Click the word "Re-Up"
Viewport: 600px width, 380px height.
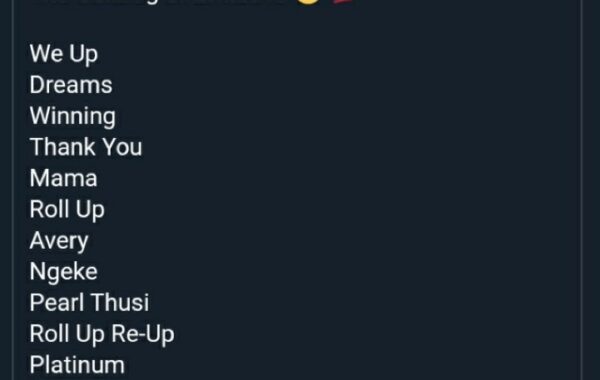(143, 334)
